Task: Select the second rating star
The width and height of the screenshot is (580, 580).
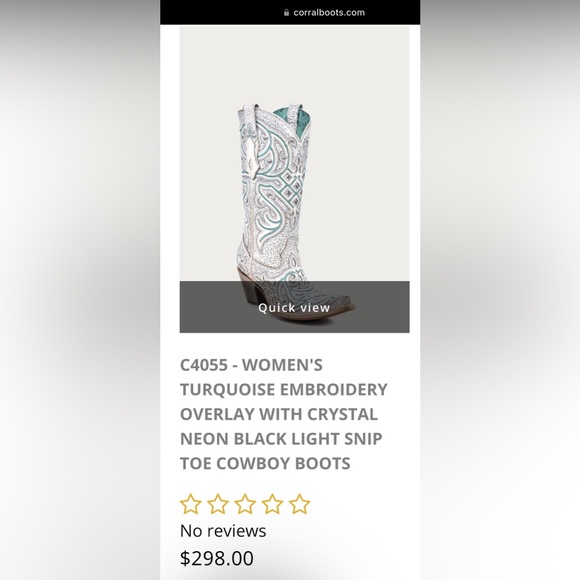Action: tap(218, 504)
